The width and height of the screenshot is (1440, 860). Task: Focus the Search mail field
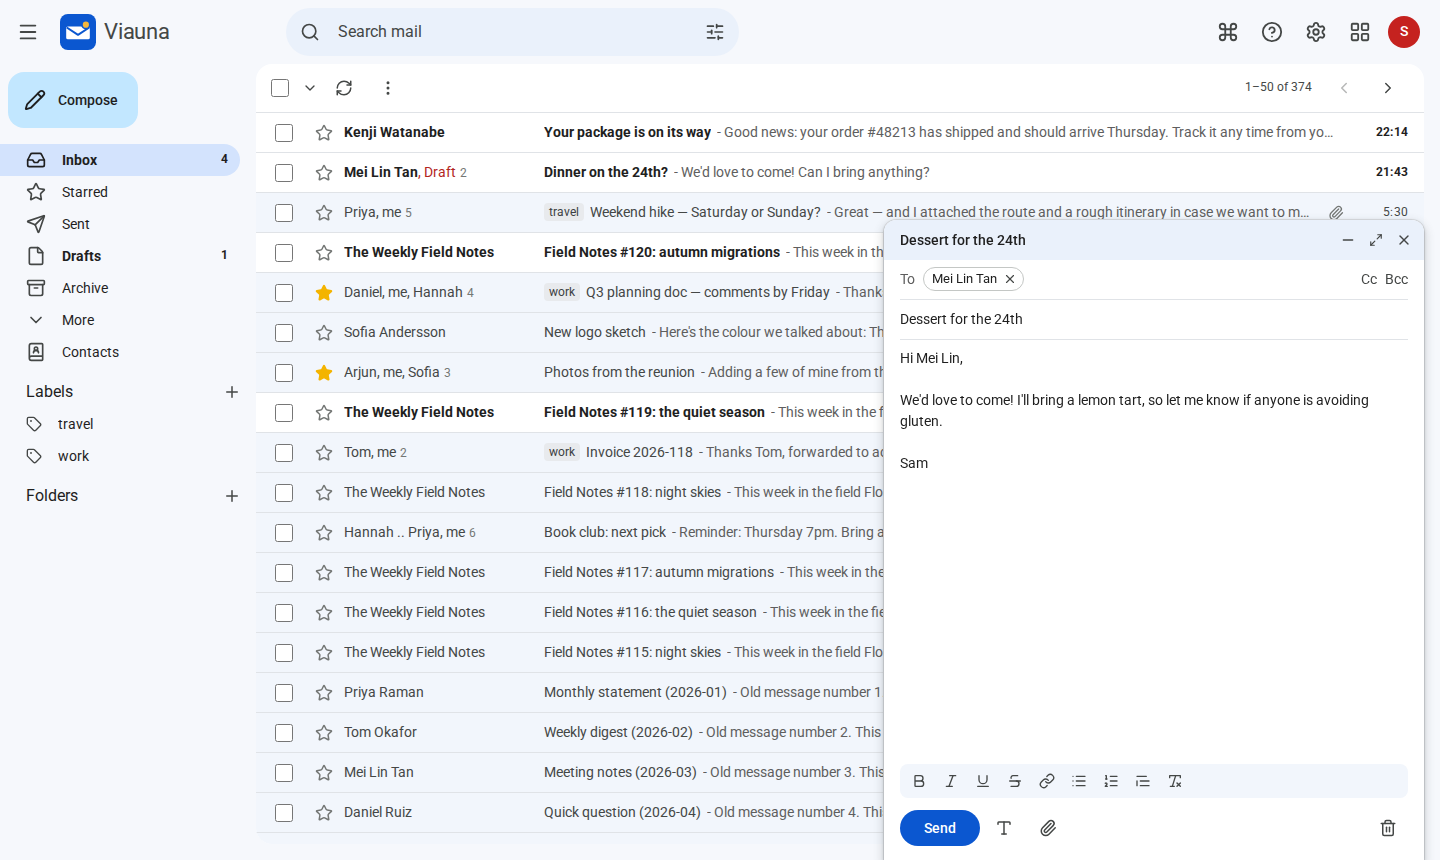point(512,32)
